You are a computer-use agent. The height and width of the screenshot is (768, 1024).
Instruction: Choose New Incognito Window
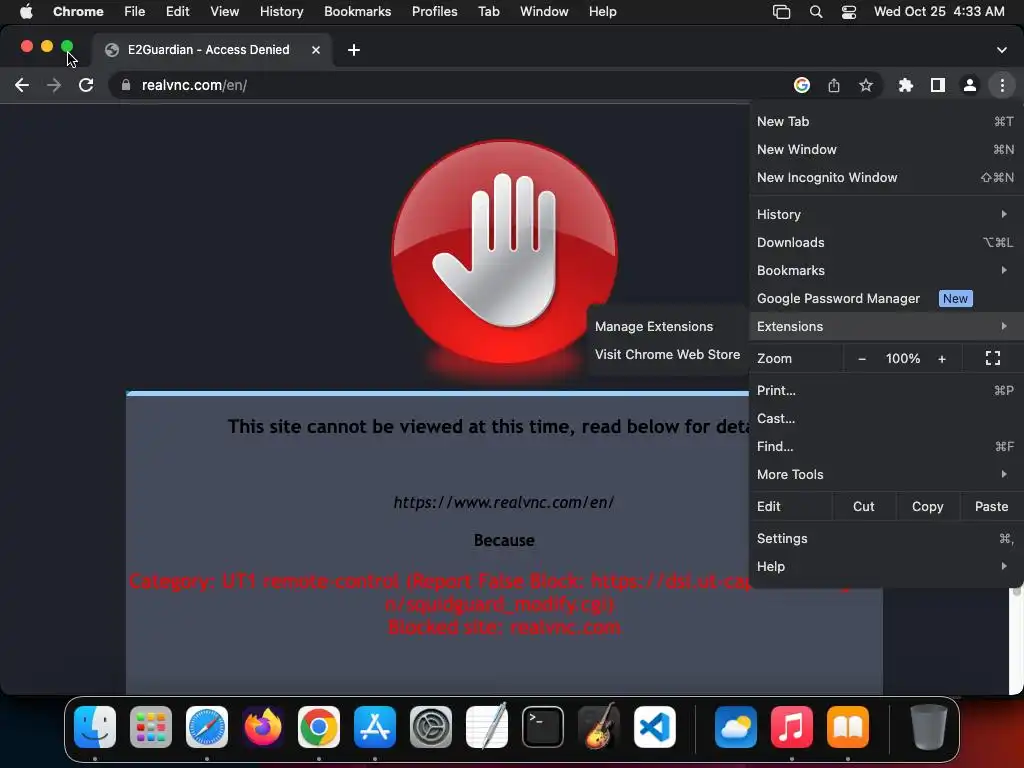[885, 178]
